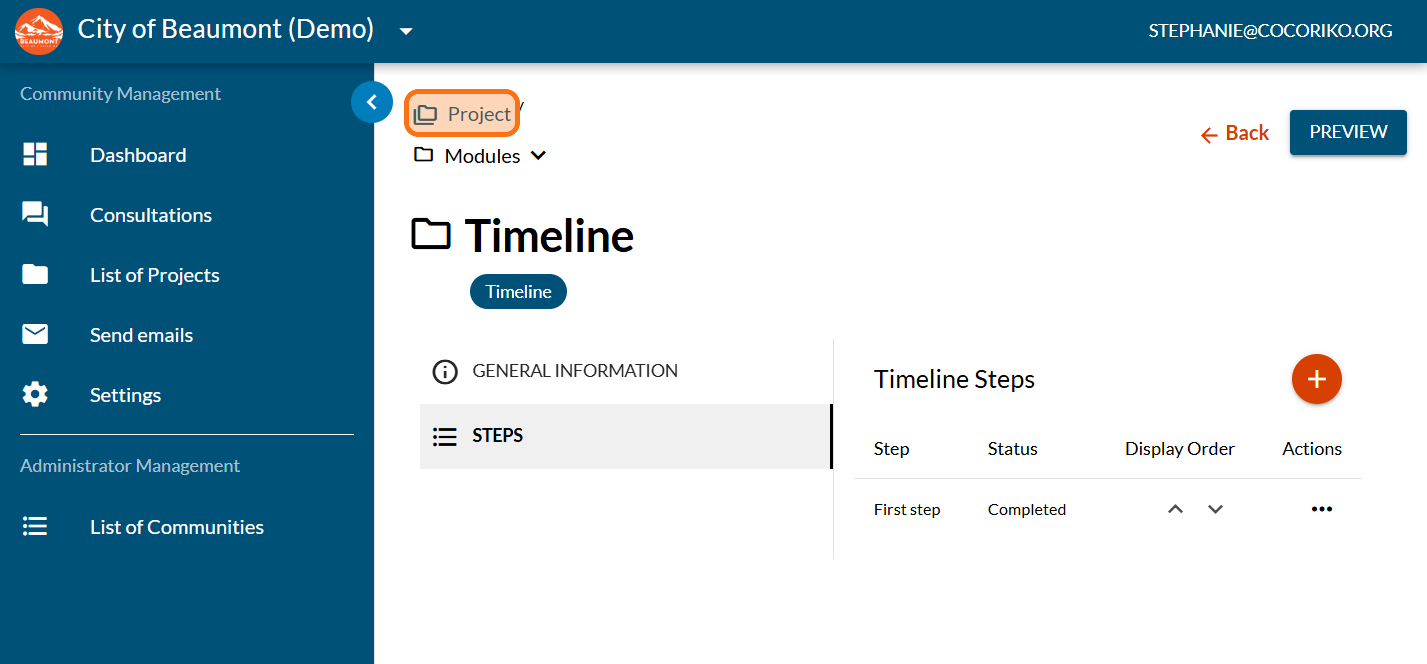Add a new timeline step

tap(1316, 379)
